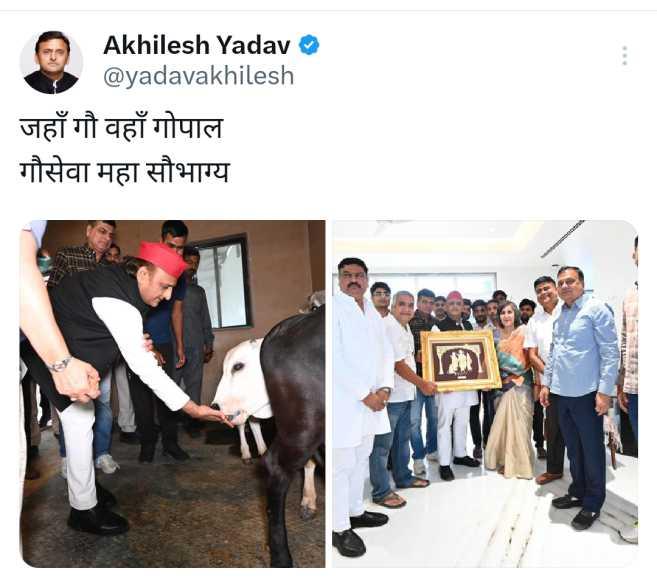Select the tweet line गौसेवा महा सौभाग्य
657x585 pixels.
tap(125, 172)
